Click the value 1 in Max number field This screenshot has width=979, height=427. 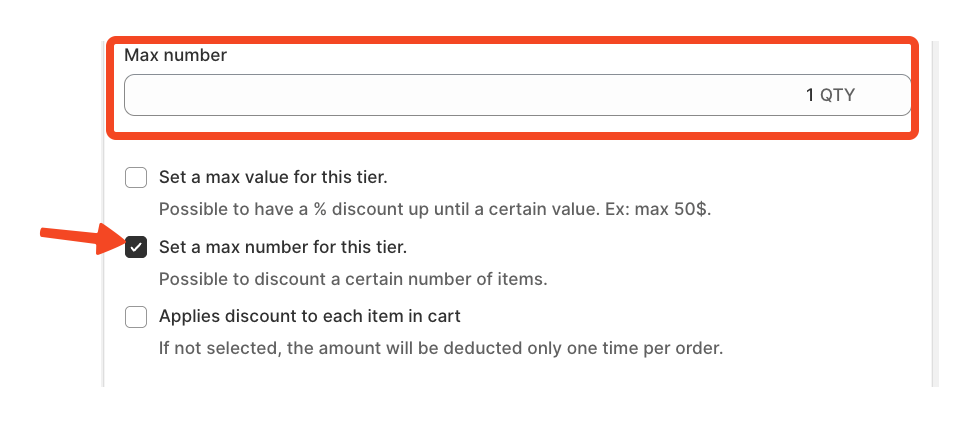click(810, 96)
